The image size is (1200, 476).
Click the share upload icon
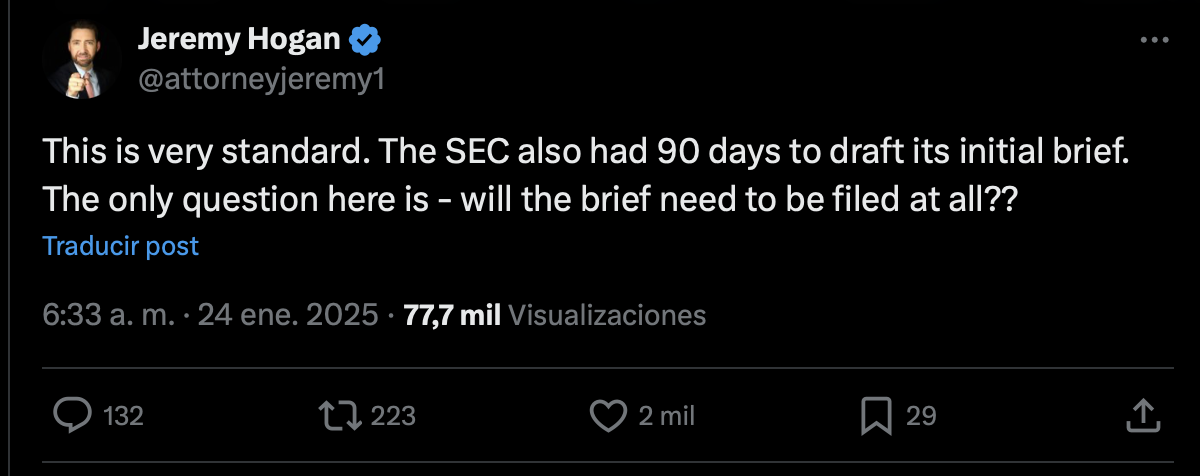(1145, 415)
